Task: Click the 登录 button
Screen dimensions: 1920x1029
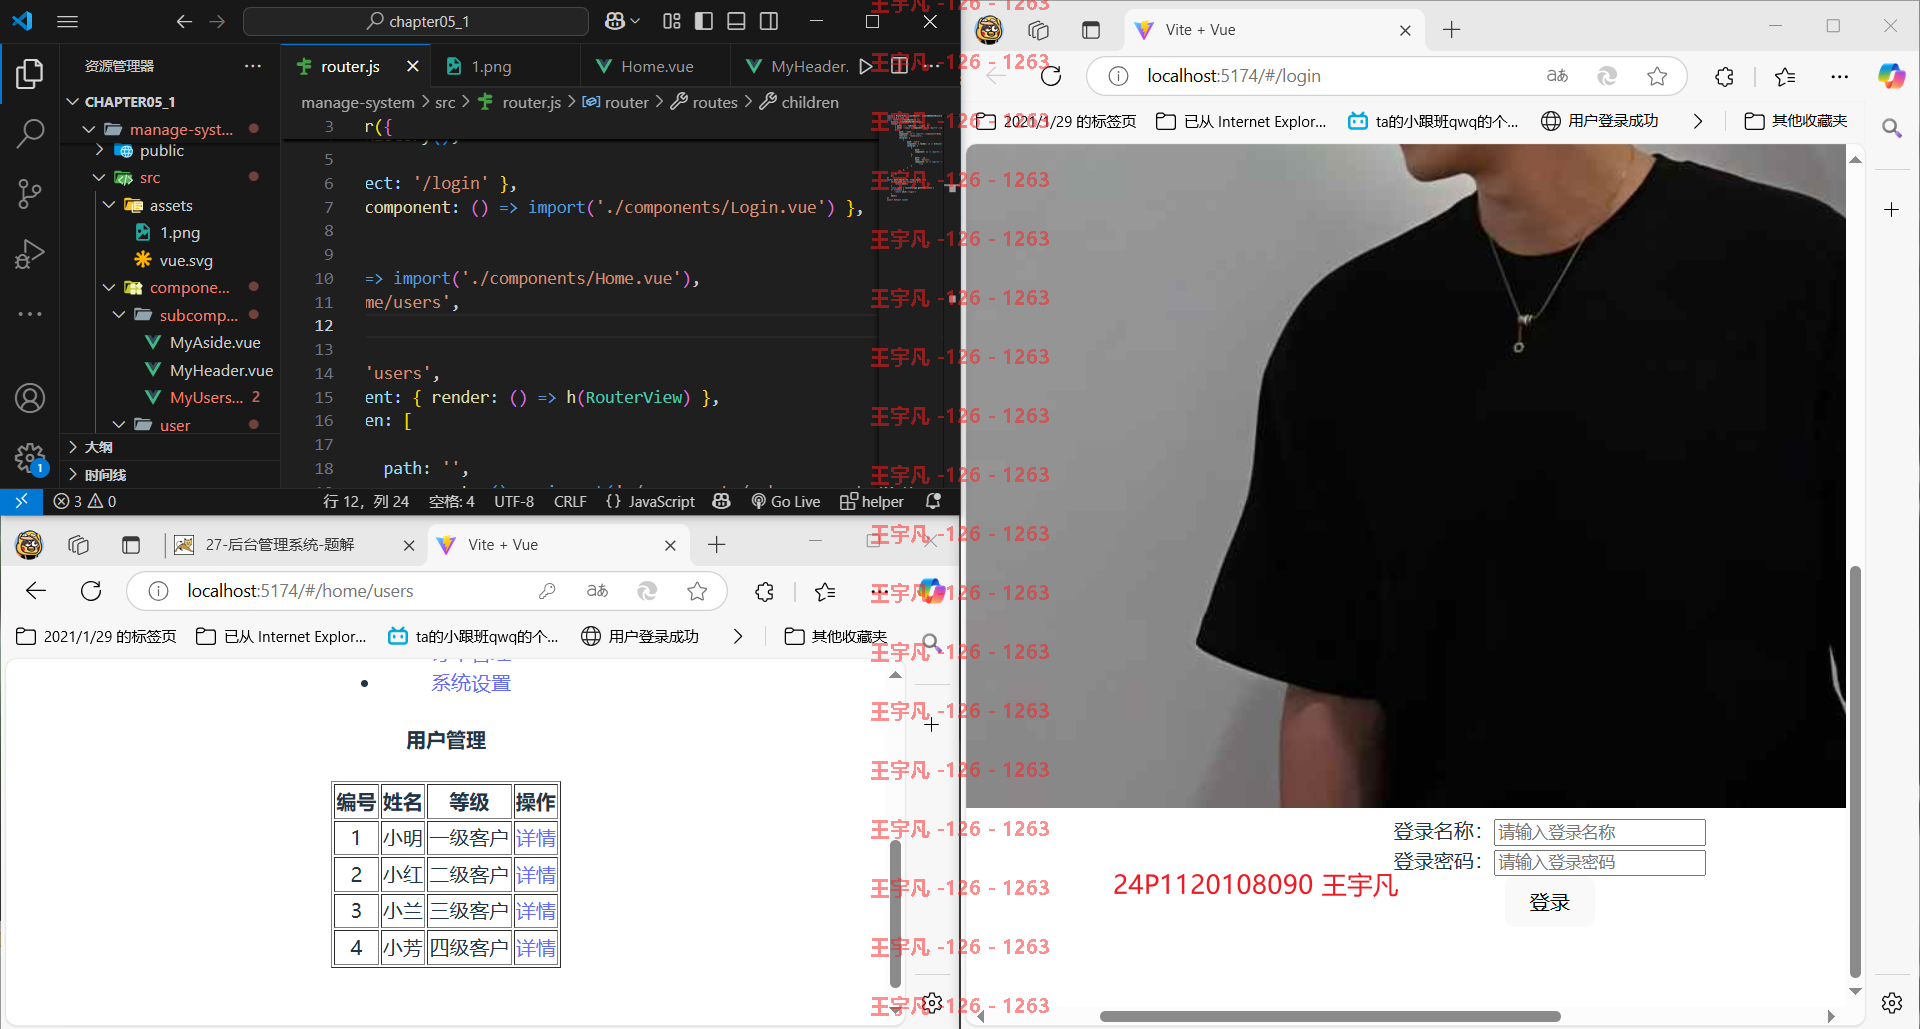Action: [1549, 903]
